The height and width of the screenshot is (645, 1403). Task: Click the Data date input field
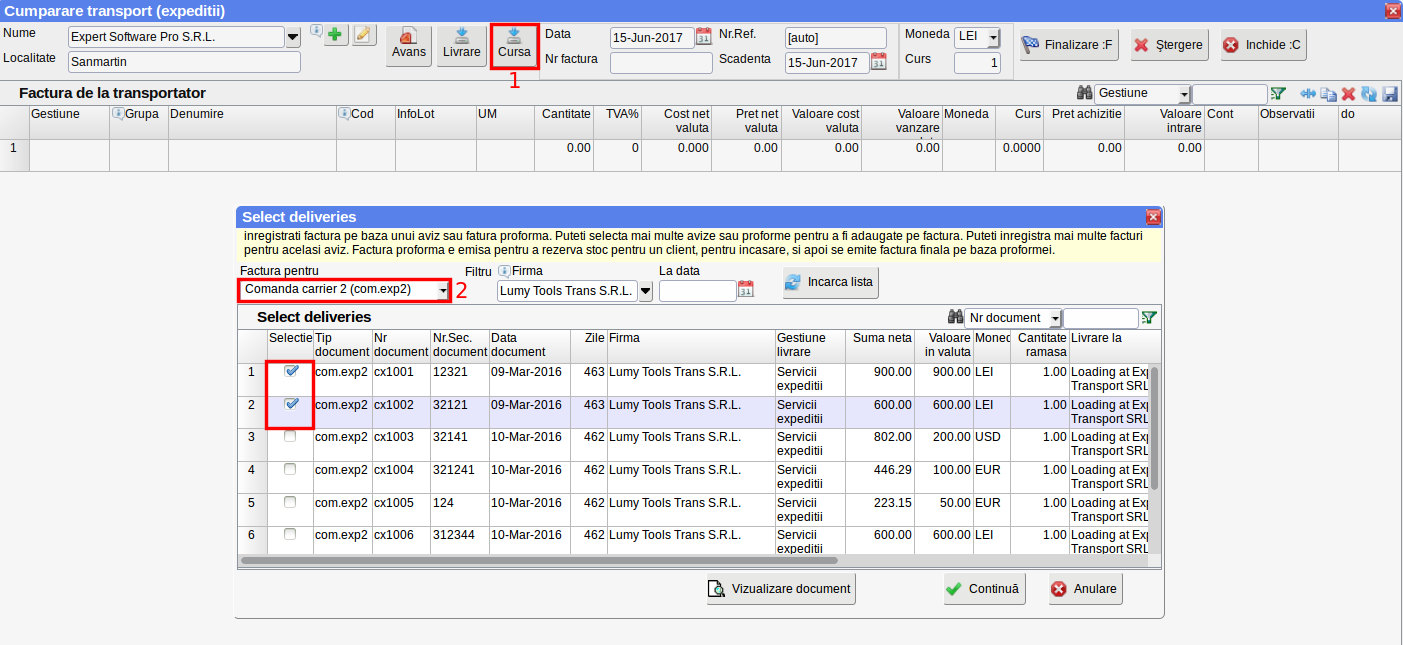click(652, 38)
